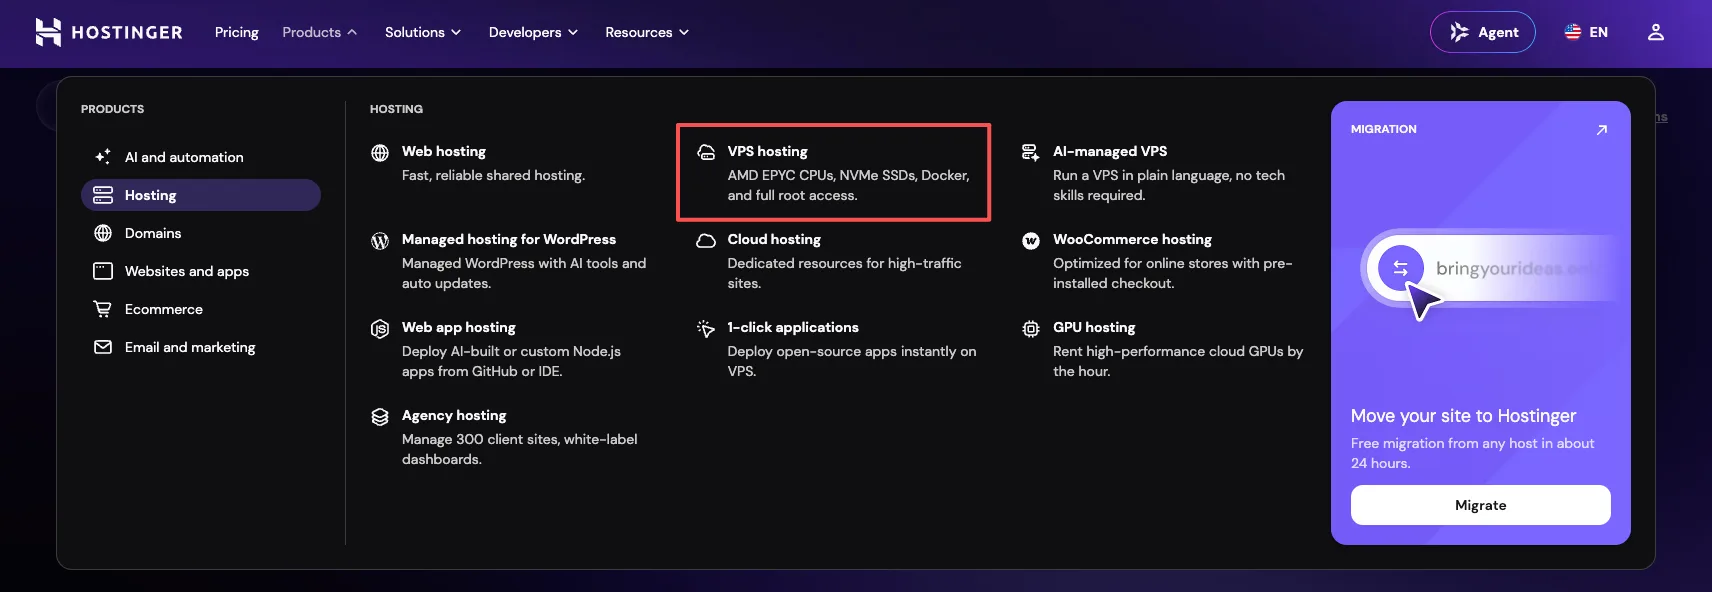This screenshot has height=592, width=1712.
Task: Change language via EN selector
Action: pos(1587,32)
